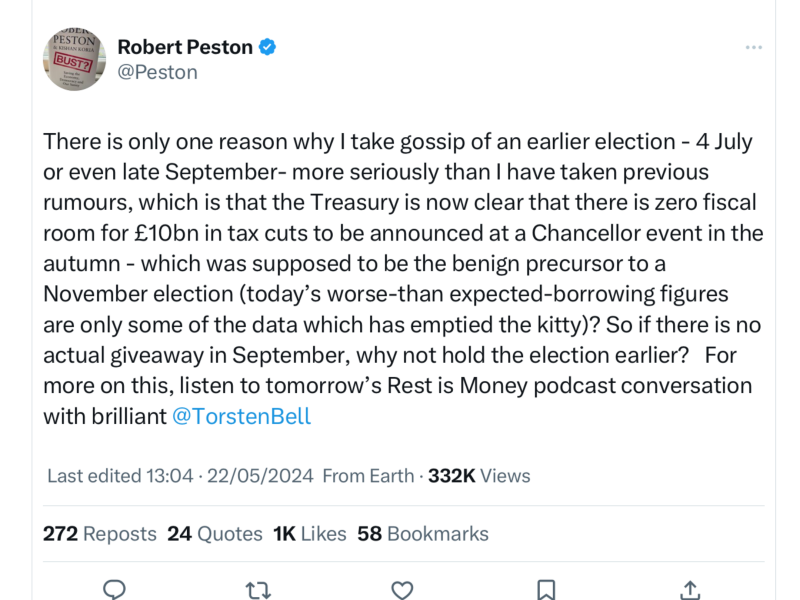Open the three-dot more options menu
The height and width of the screenshot is (600, 800).
point(753,47)
